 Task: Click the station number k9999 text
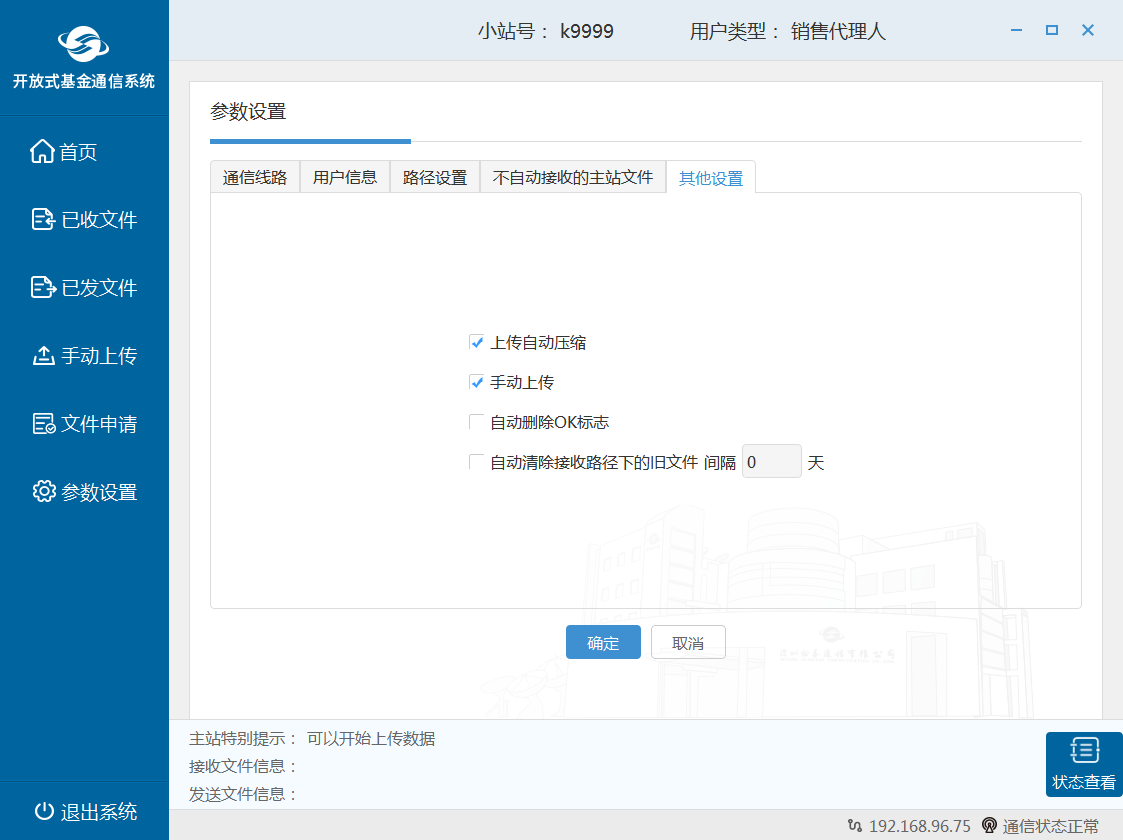[587, 31]
